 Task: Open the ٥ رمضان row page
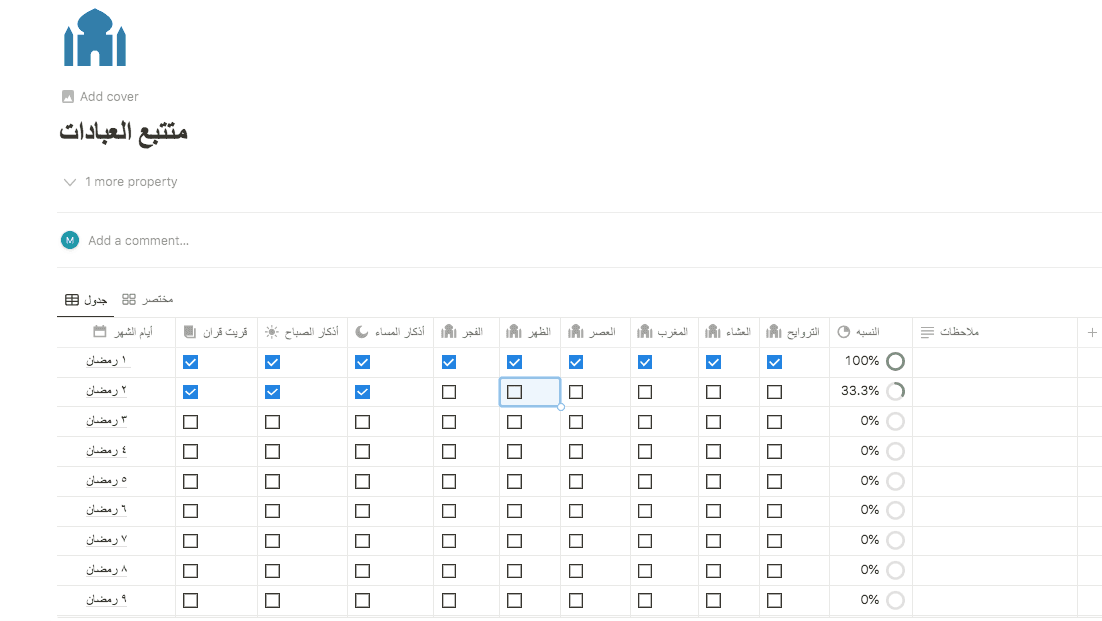(107, 481)
